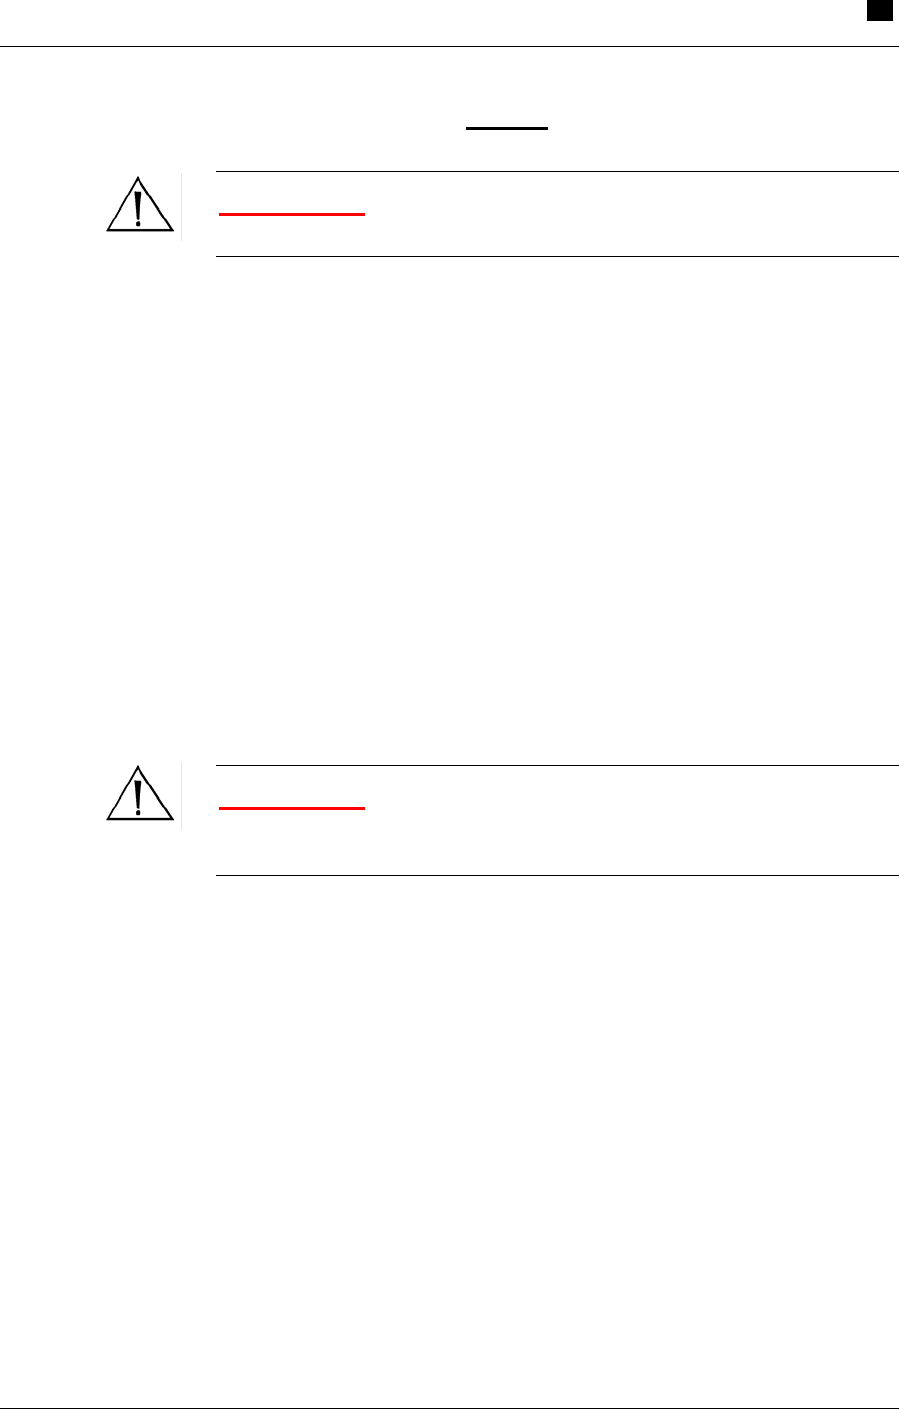Click the vertical divider beside the upper warning icon
Screen dimensions: 899x1409
coord(181,207)
